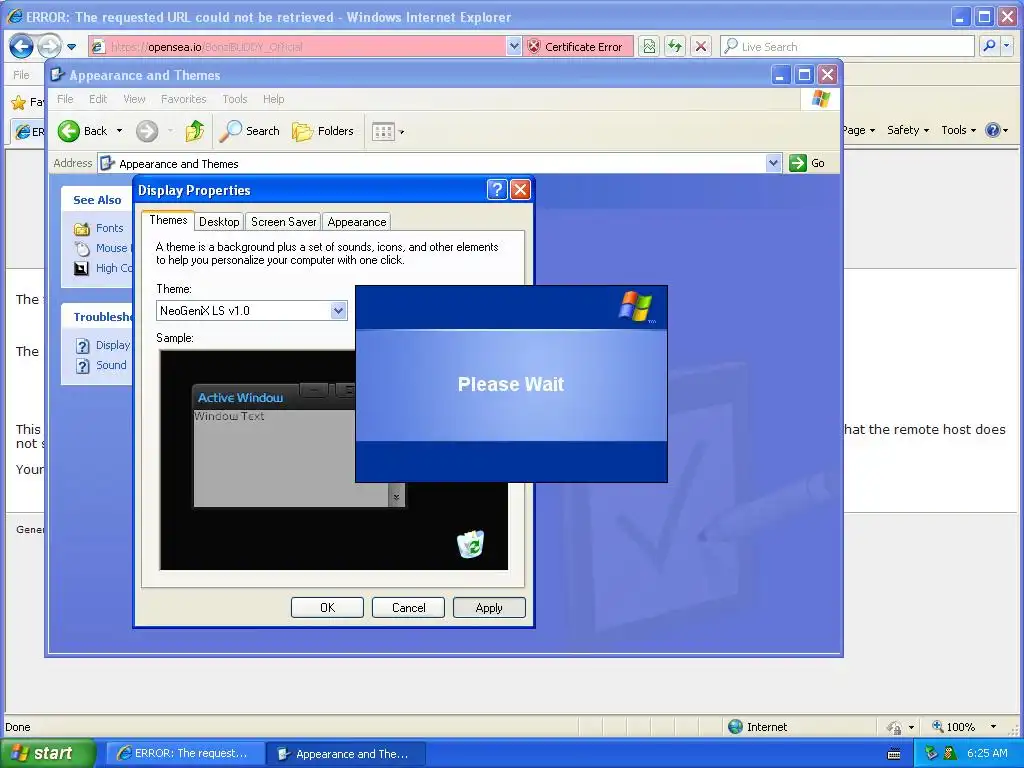This screenshot has width=1024, height=768.
Task: Click High Contrast icon in See Also
Action: pyautogui.click(x=81, y=268)
